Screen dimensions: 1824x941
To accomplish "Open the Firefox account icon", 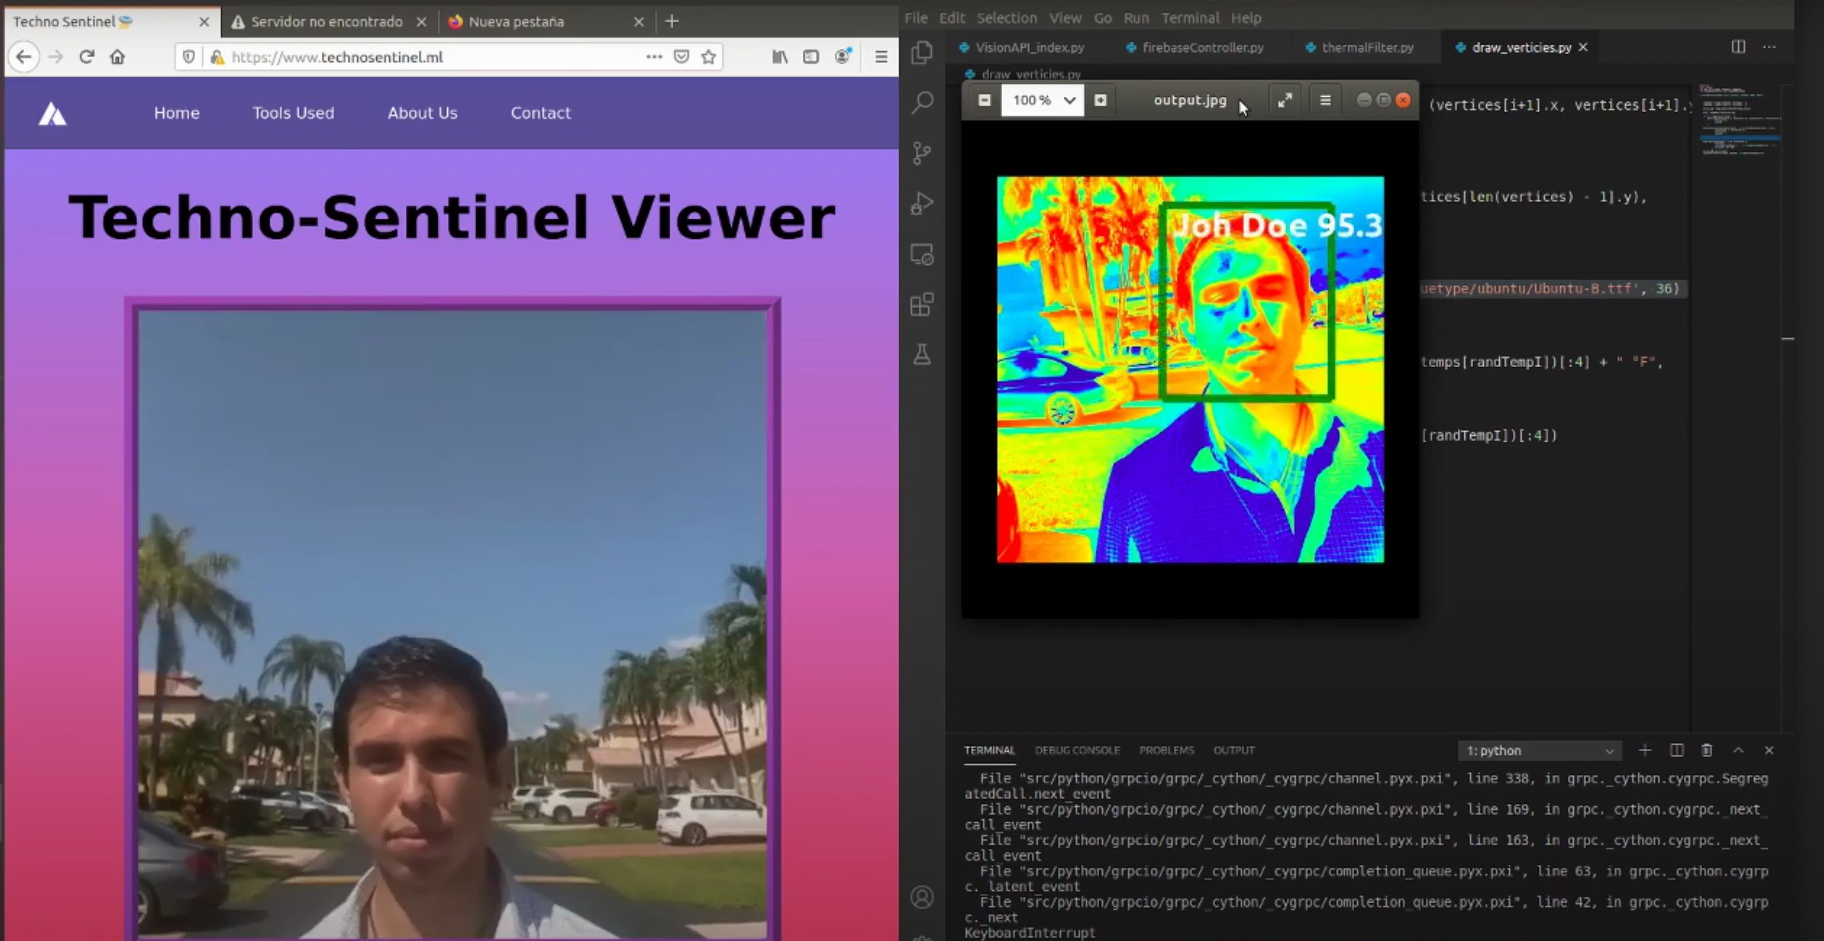I will pos(843,57).
